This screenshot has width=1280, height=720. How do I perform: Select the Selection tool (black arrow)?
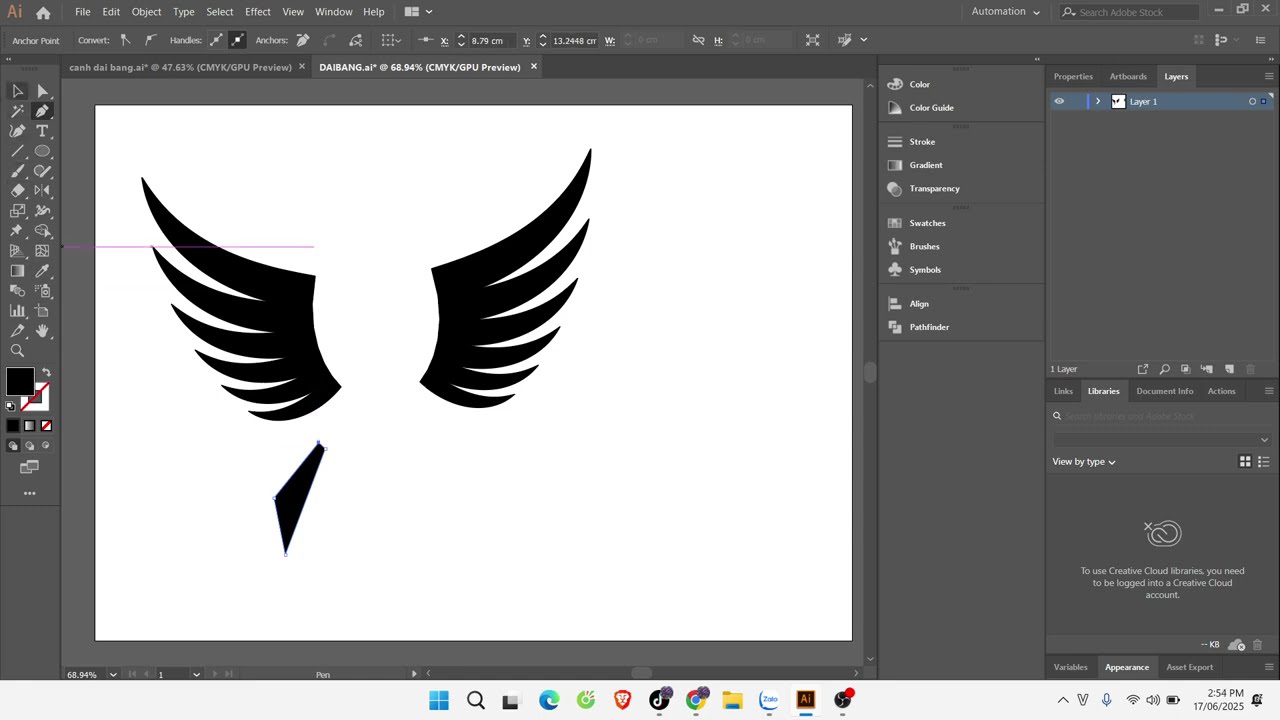pyautogui.click(x=17, y=91)
